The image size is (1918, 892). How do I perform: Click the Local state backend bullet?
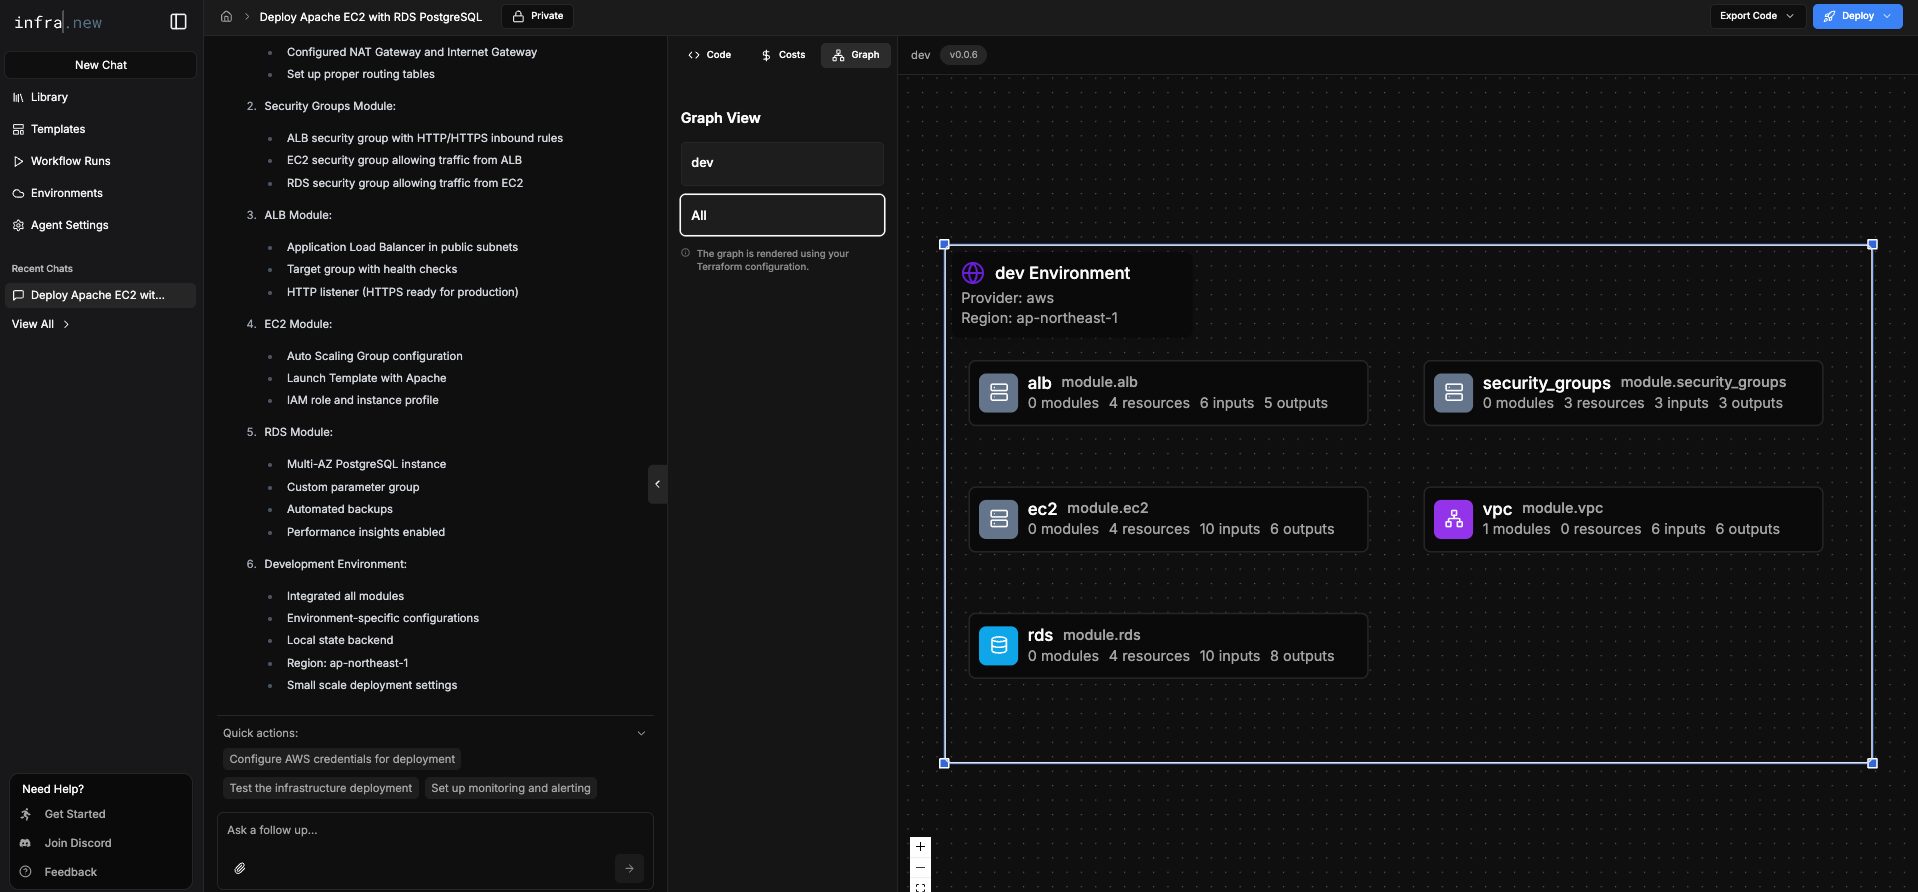[x=340, y=640]
